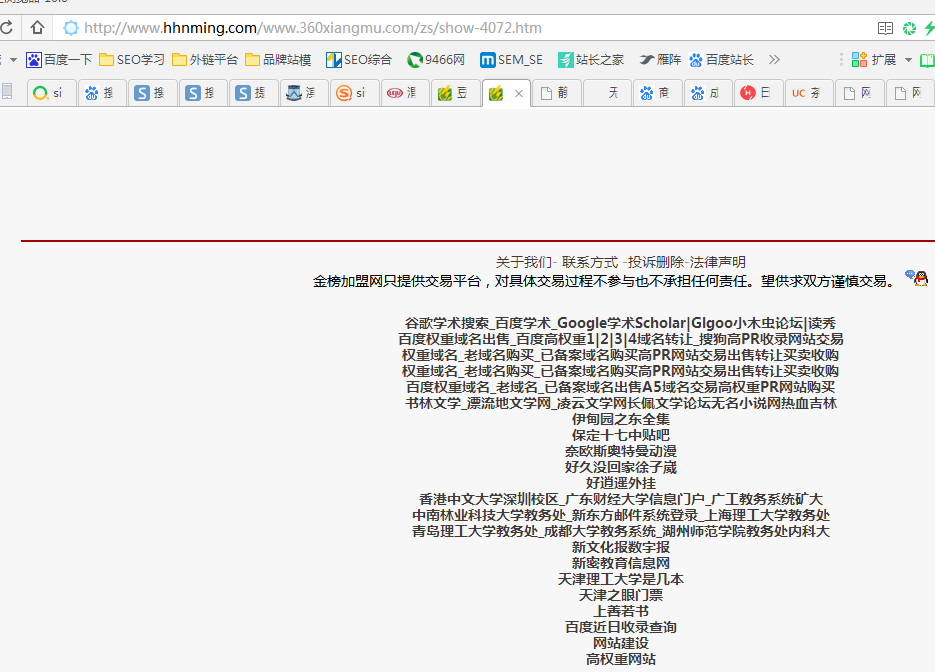Image resolution: width=935 pixels, height=672 pixels.
Task: Click the URL address bar field
Action: point(450,28)
